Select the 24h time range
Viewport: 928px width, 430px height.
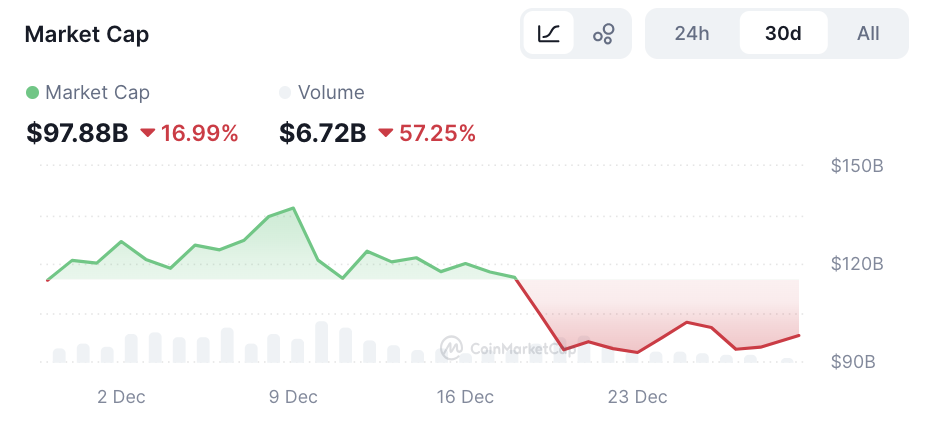point(692,33)
